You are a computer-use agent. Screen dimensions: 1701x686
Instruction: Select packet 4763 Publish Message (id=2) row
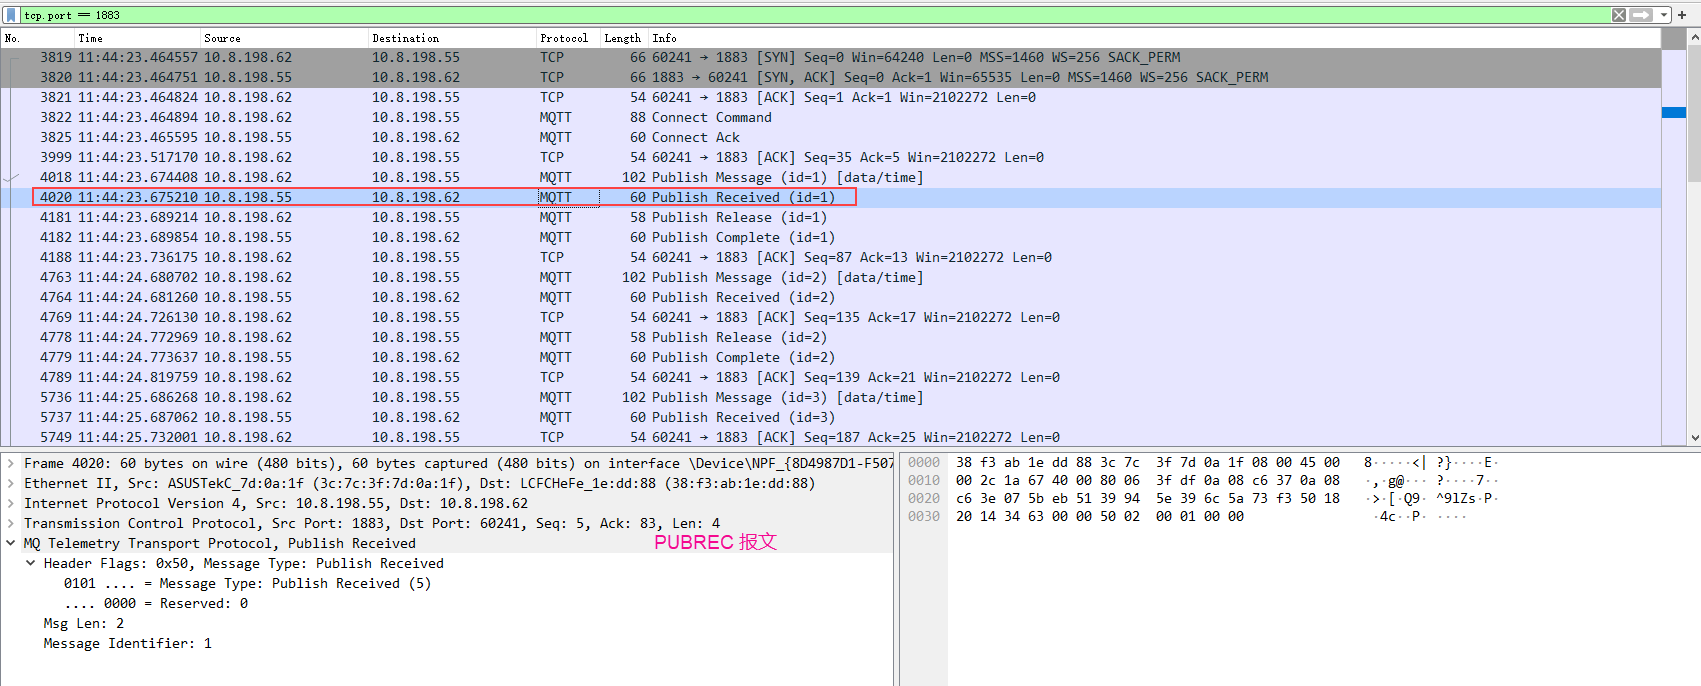tap(830, 277)
